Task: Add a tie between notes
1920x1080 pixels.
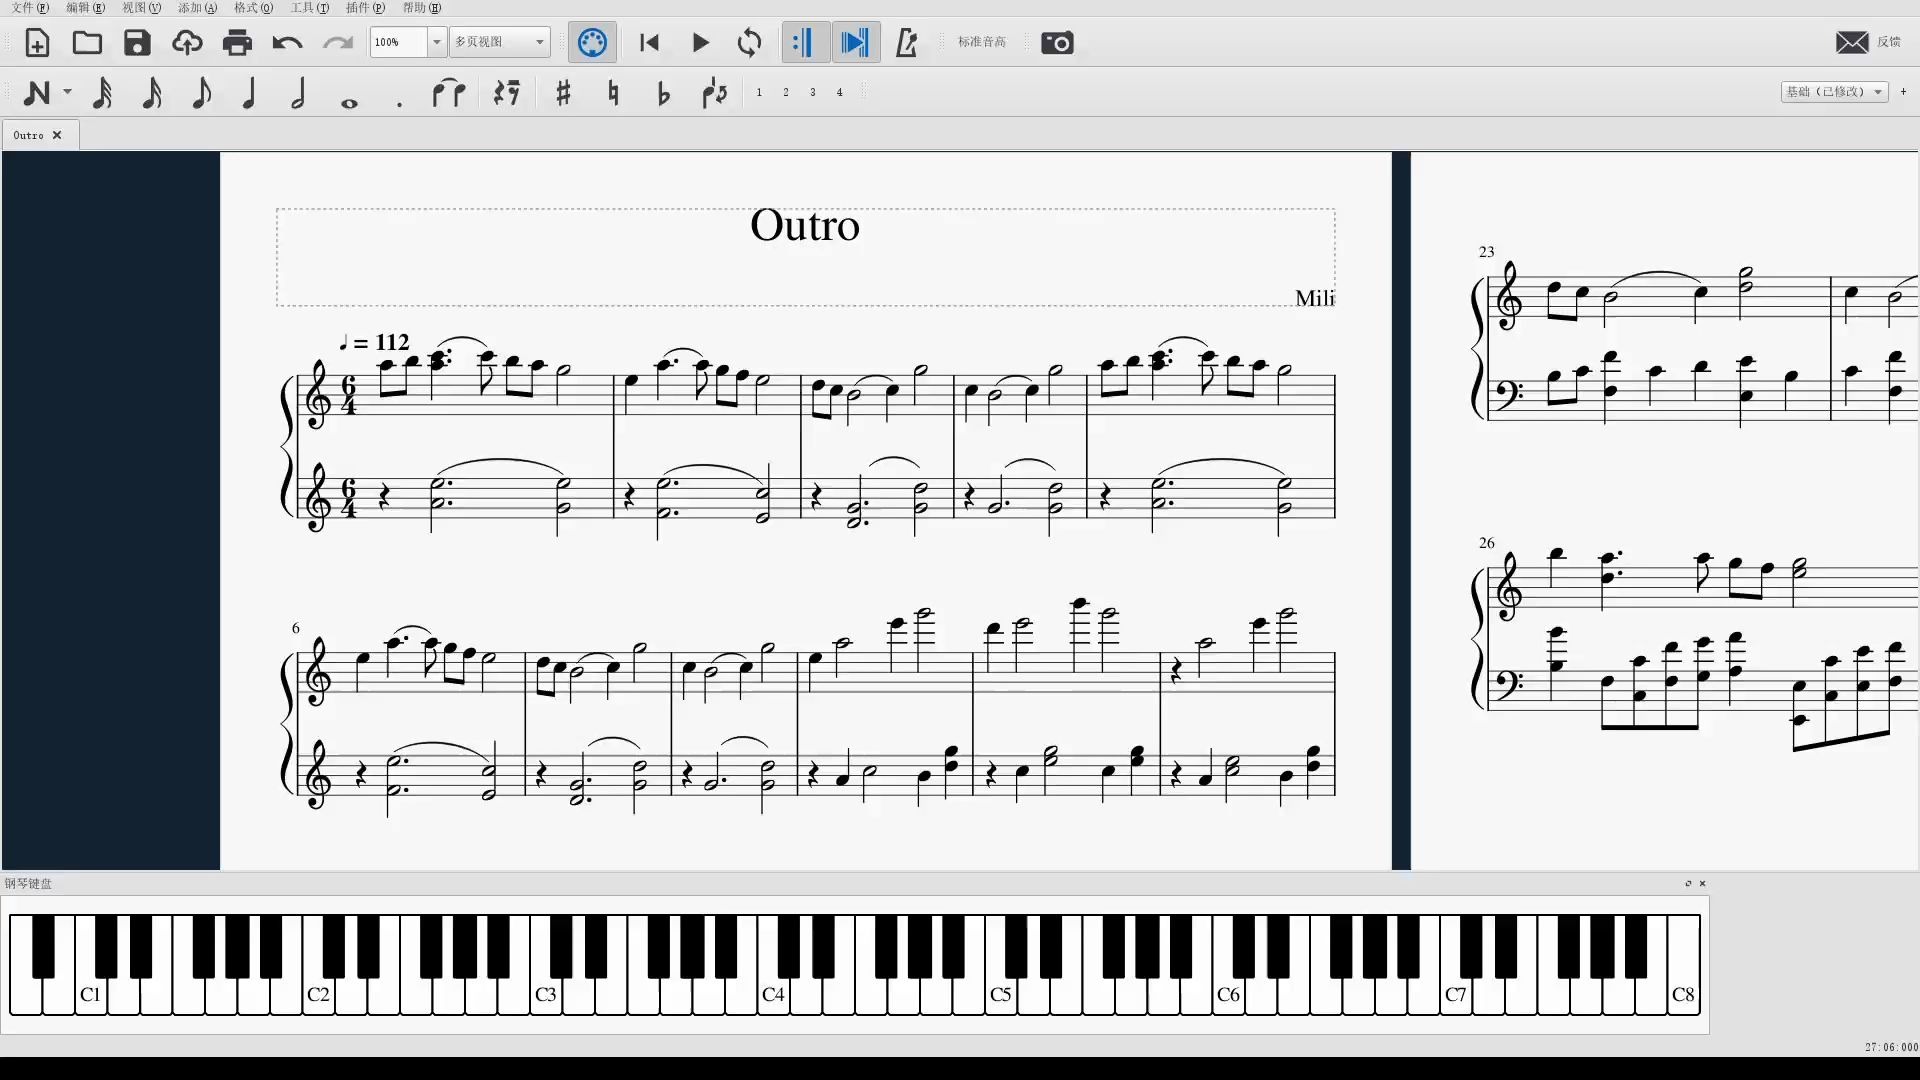Action: coord(449,93)
